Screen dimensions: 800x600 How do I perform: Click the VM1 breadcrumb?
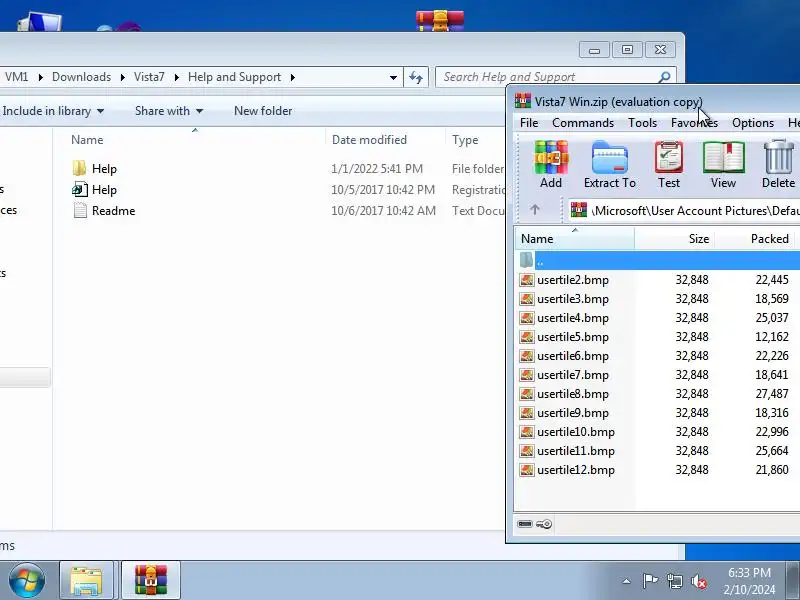16,77
